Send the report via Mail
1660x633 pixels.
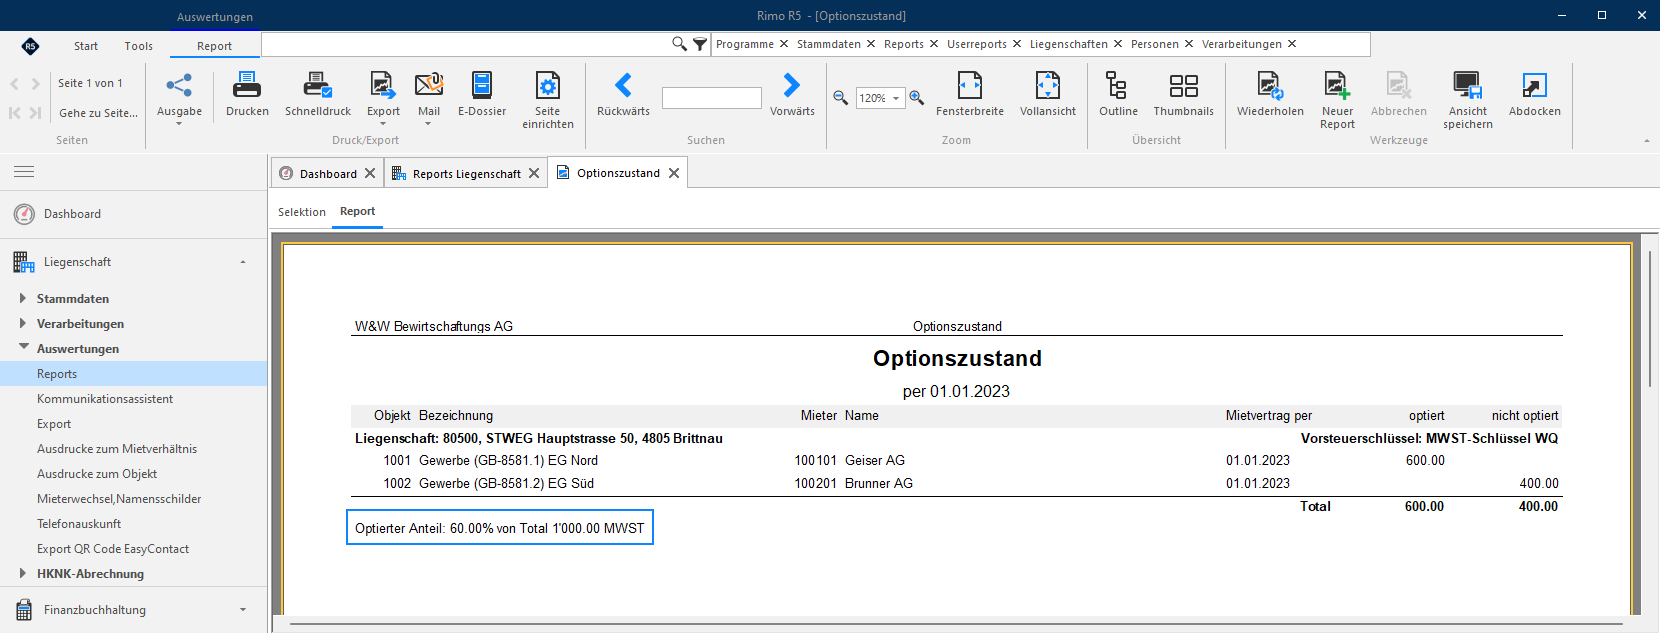tap(429, 97)
